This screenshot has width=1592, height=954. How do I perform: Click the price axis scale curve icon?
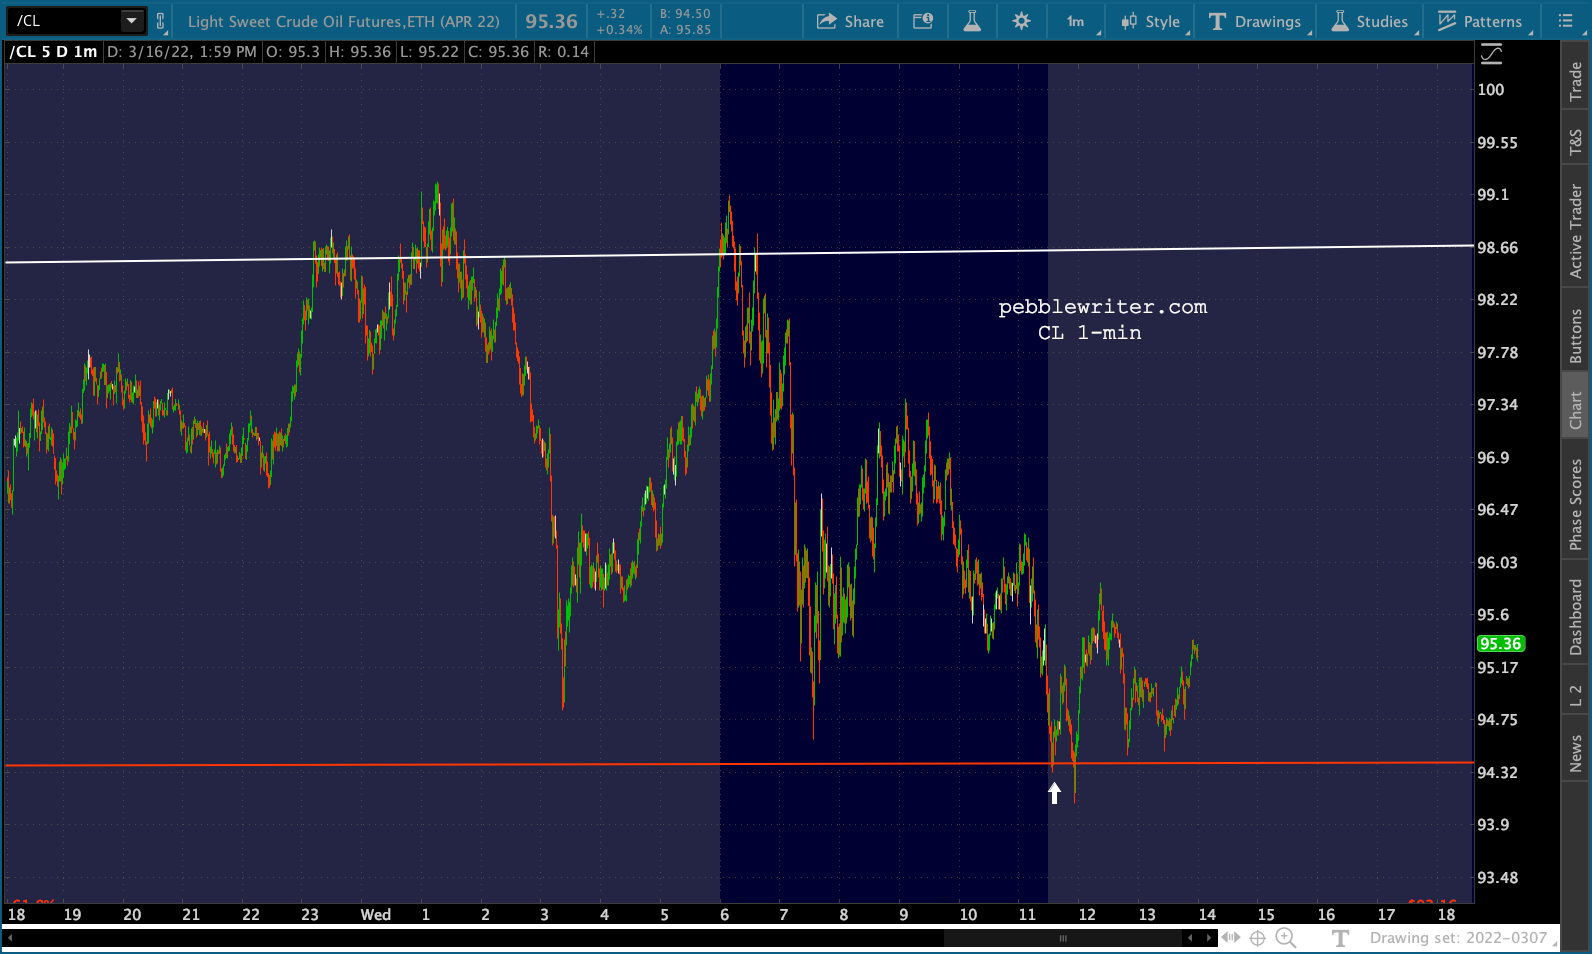tap(1491, 54)
